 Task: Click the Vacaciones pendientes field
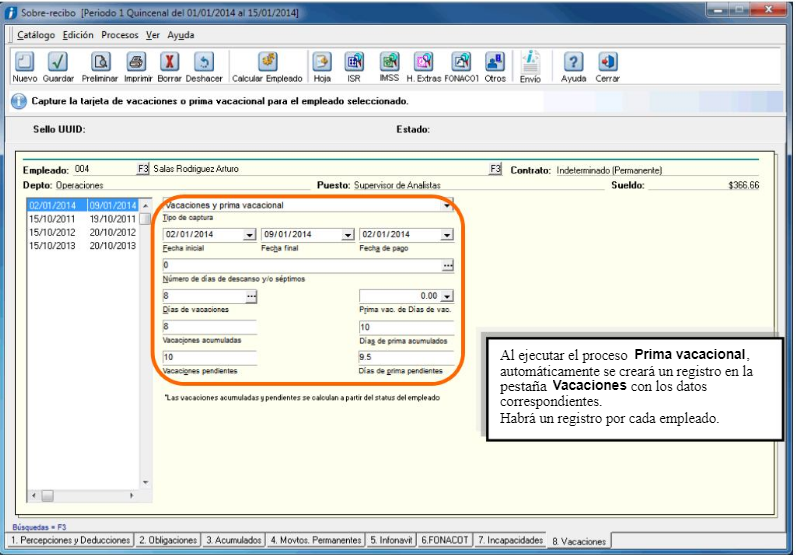(209, 357)
